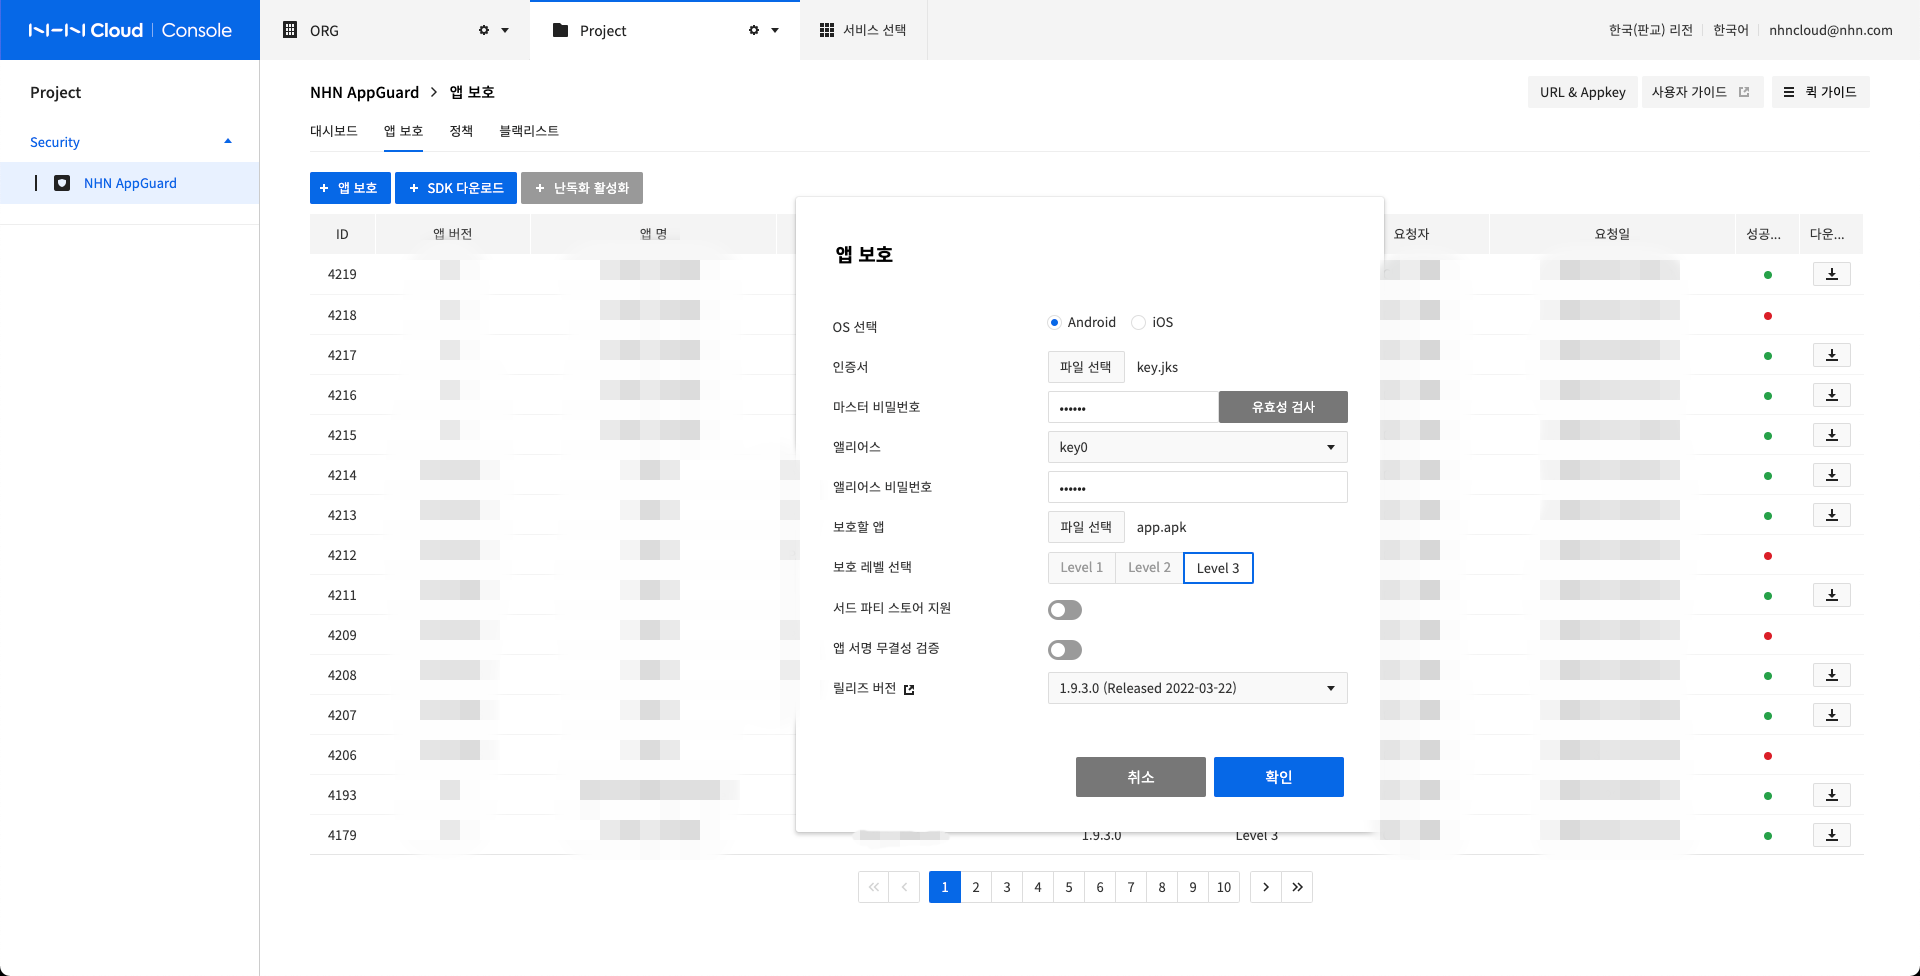
Task: Click the NHN Cloud Console logo
Action: [x=130, y=30]
